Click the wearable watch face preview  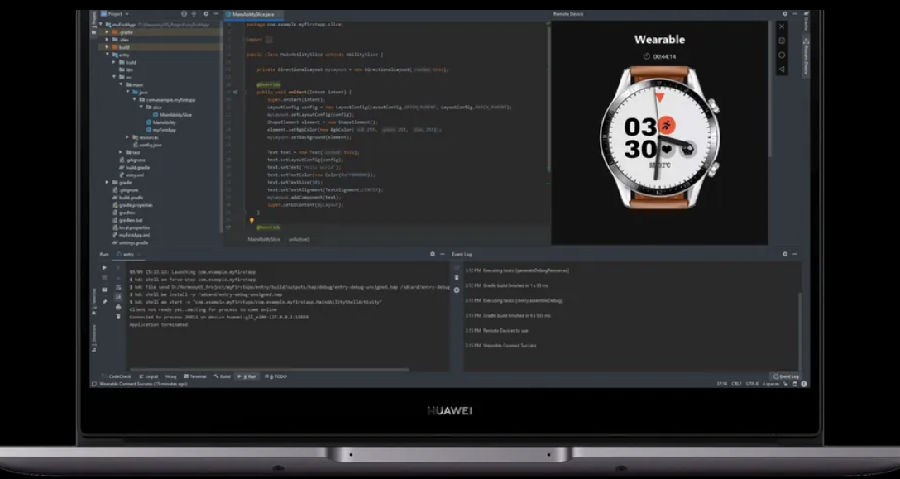659,138
